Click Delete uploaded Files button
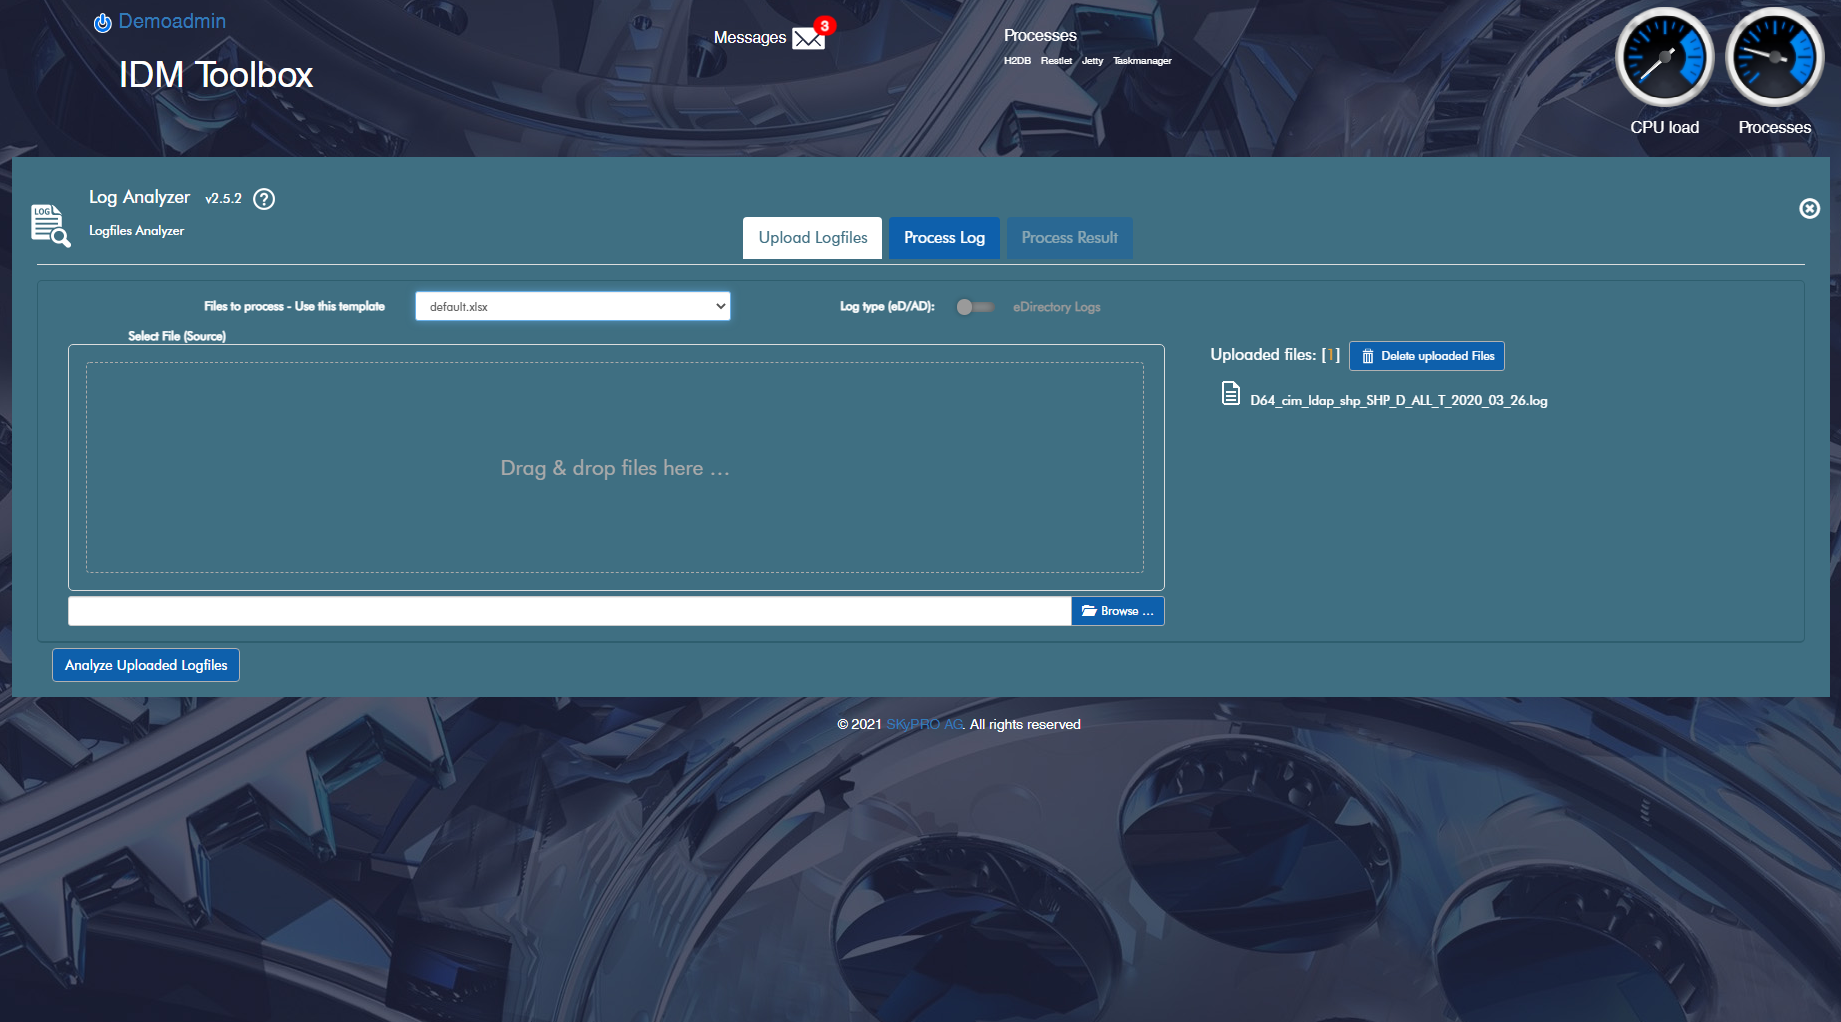The height and width of the screenshot is (1022, 1841). [x=1427, y=356]
